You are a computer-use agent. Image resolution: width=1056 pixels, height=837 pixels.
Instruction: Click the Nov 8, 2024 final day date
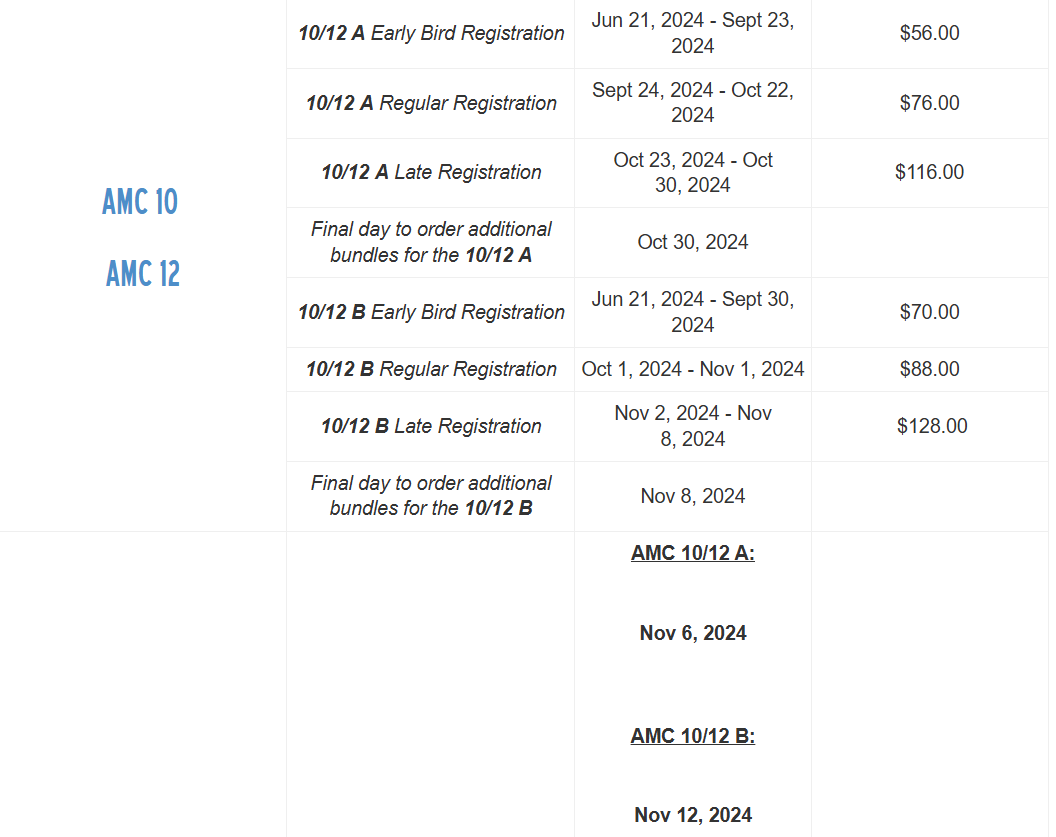pyautogui.click(x=692, y=496)
